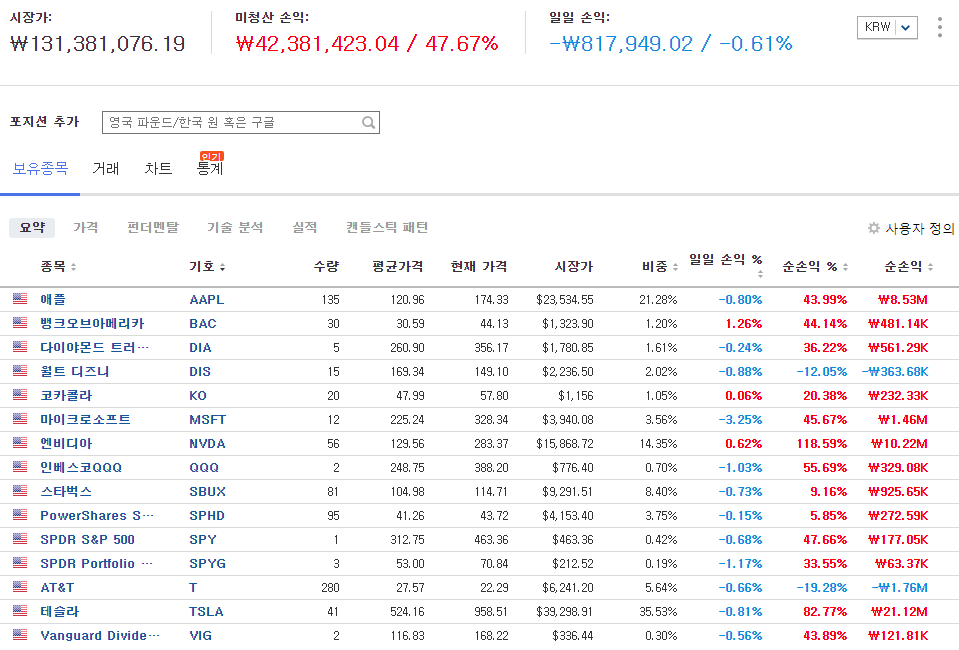
Task: Click the US flag in 애플 row
Action: [x=20, y=298]
